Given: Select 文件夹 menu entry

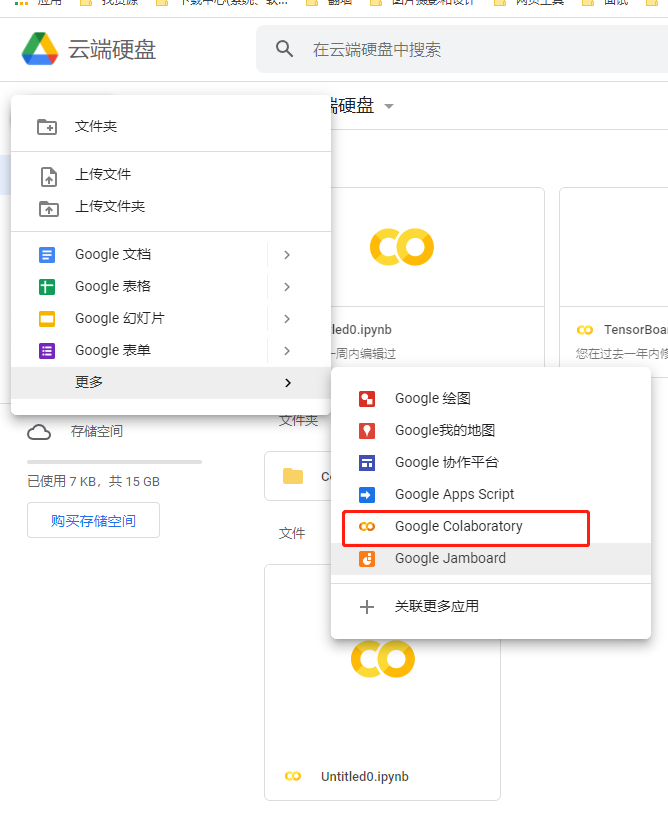Looking at the screenshot, I should coord(171,127).
